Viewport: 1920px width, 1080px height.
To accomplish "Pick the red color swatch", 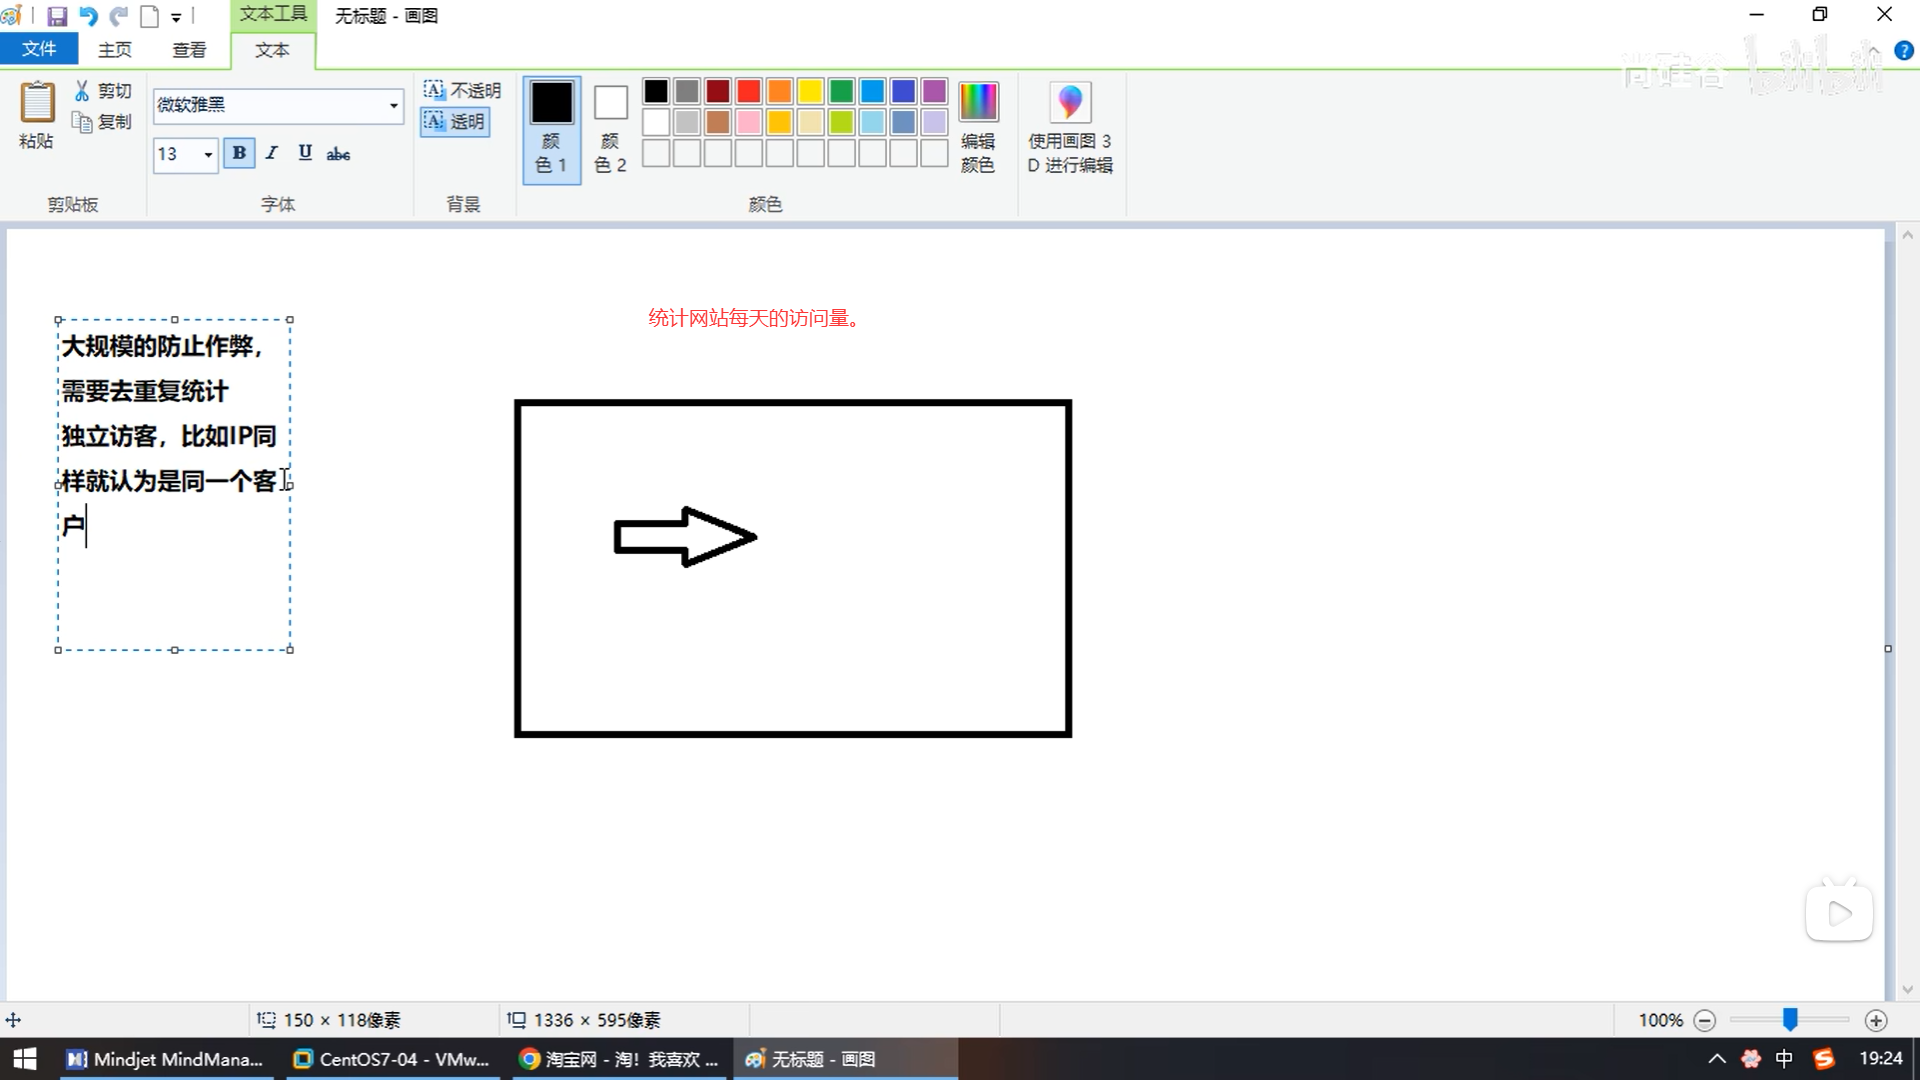I will coord(748,91).
